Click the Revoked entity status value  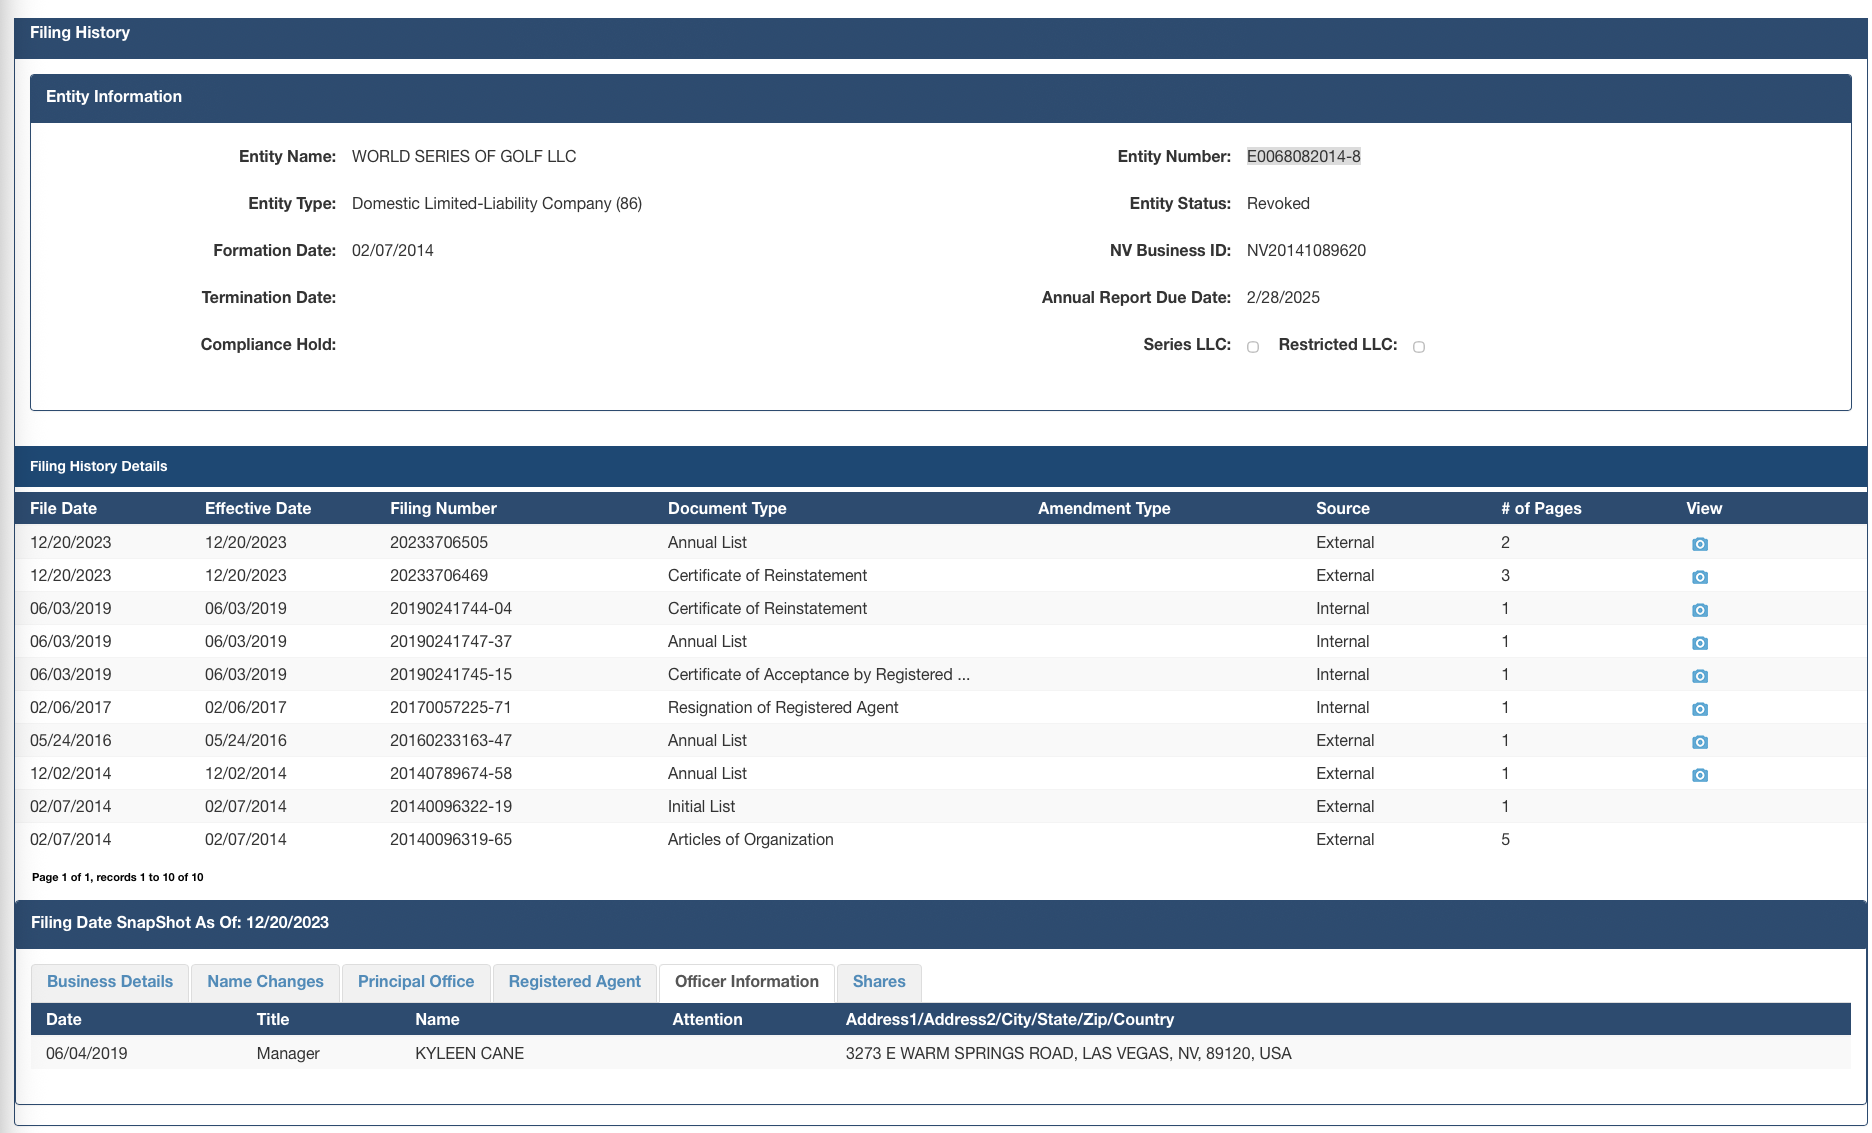[x=1278, y=203]
